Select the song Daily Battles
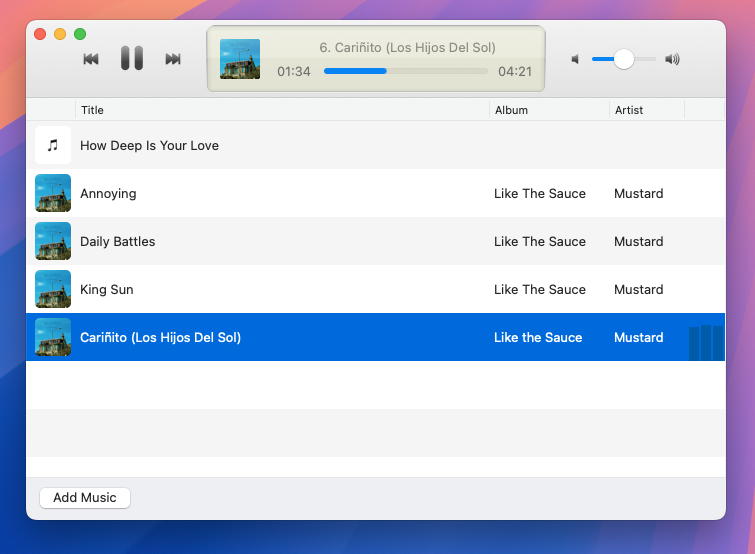The image size is (755, 554). coord(376,241)
